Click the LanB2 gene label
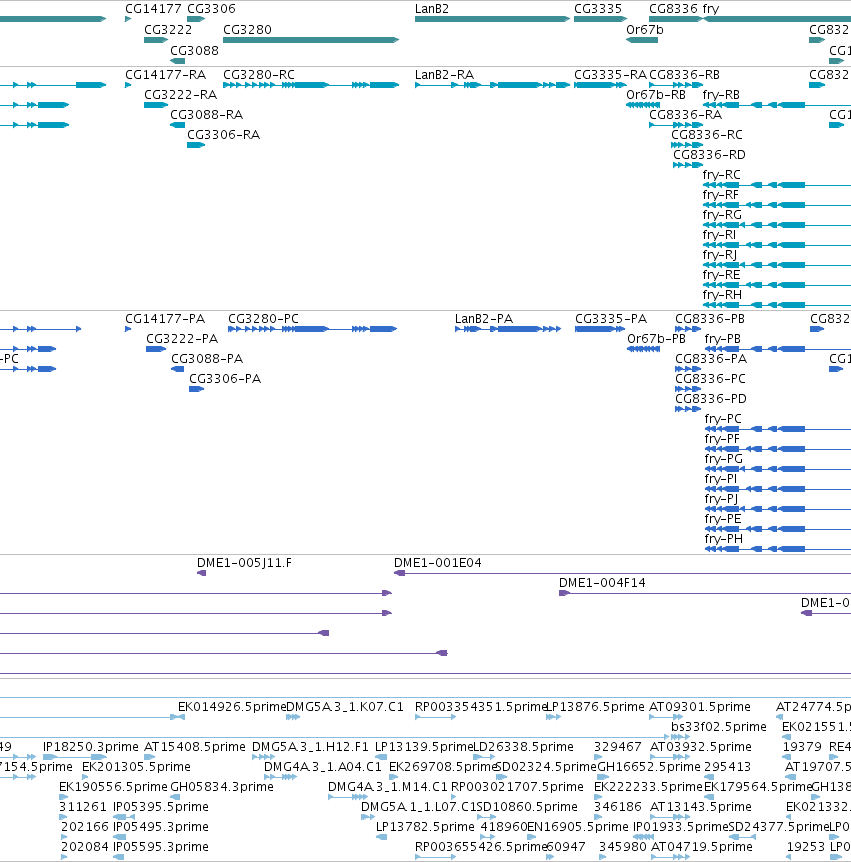 pos(432,9)
